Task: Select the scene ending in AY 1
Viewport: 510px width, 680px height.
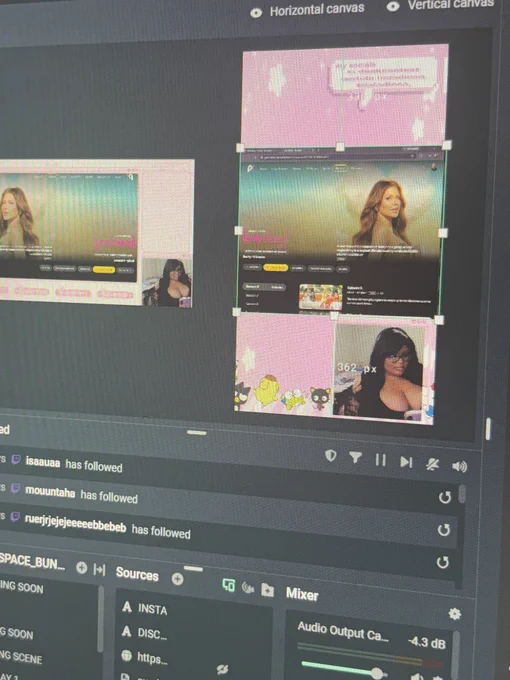Action: [x=10, y=677]
